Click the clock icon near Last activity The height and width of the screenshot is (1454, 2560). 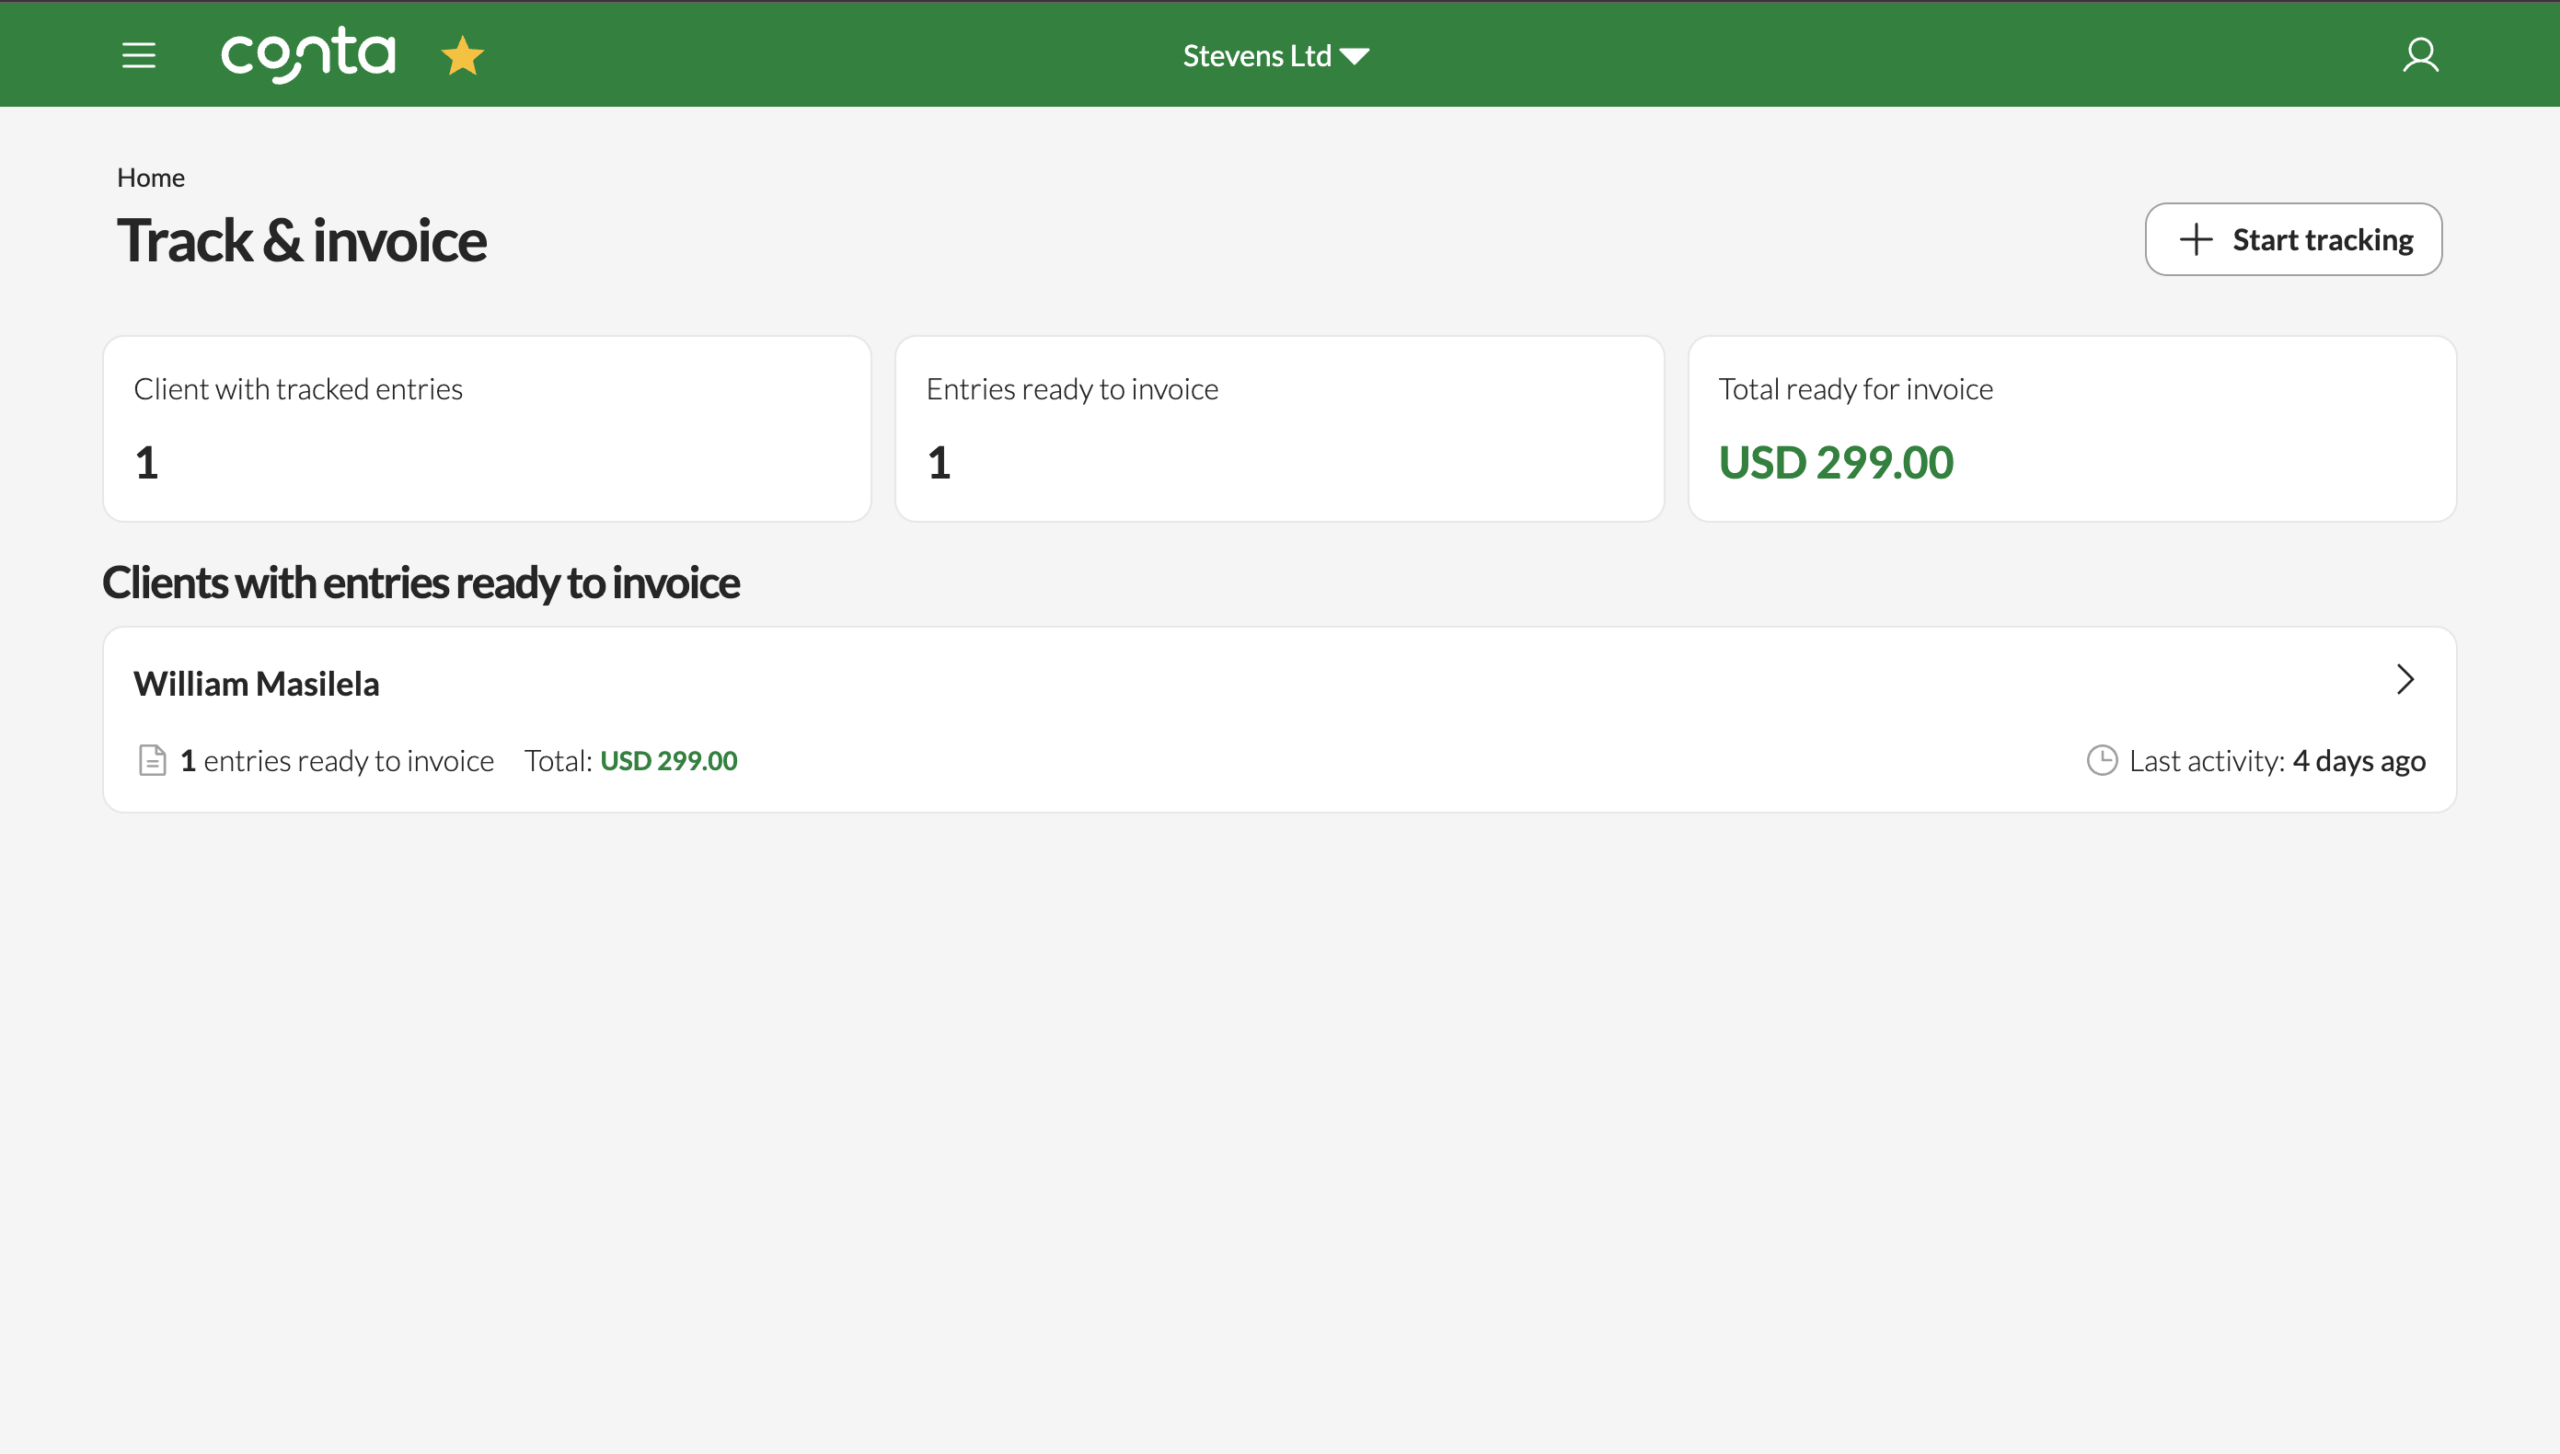tap(2102, 761)
